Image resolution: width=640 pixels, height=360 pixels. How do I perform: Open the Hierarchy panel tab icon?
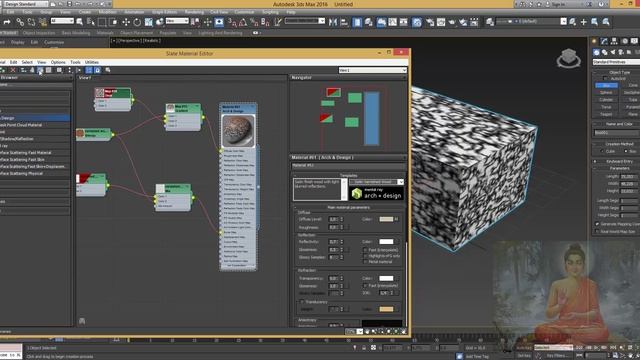pos(614,41)
